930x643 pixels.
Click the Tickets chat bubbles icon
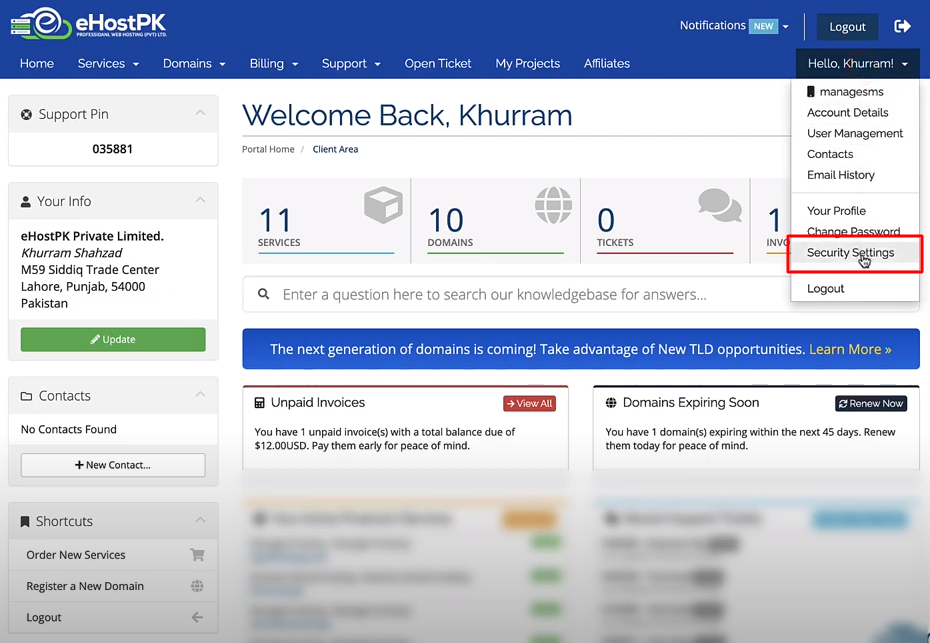click(719, 205)
